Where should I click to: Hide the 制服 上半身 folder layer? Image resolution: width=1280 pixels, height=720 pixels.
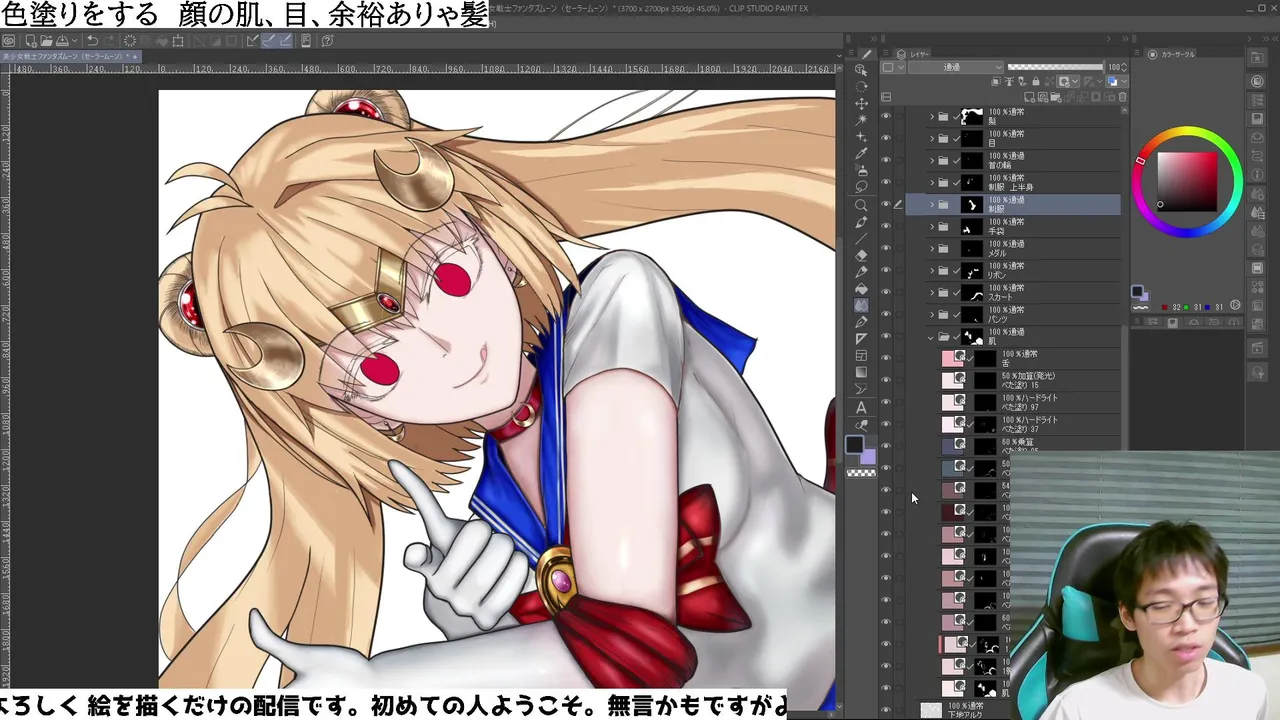[885, 183]
